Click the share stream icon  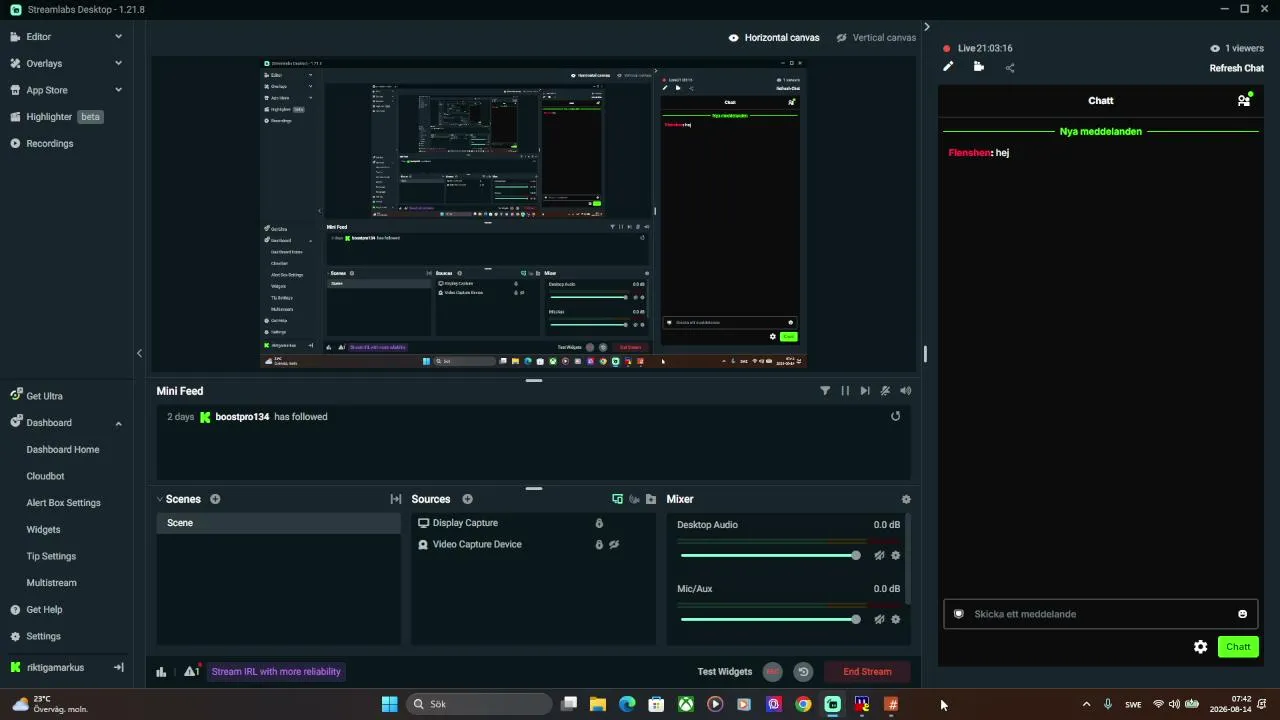point(1010,68)
